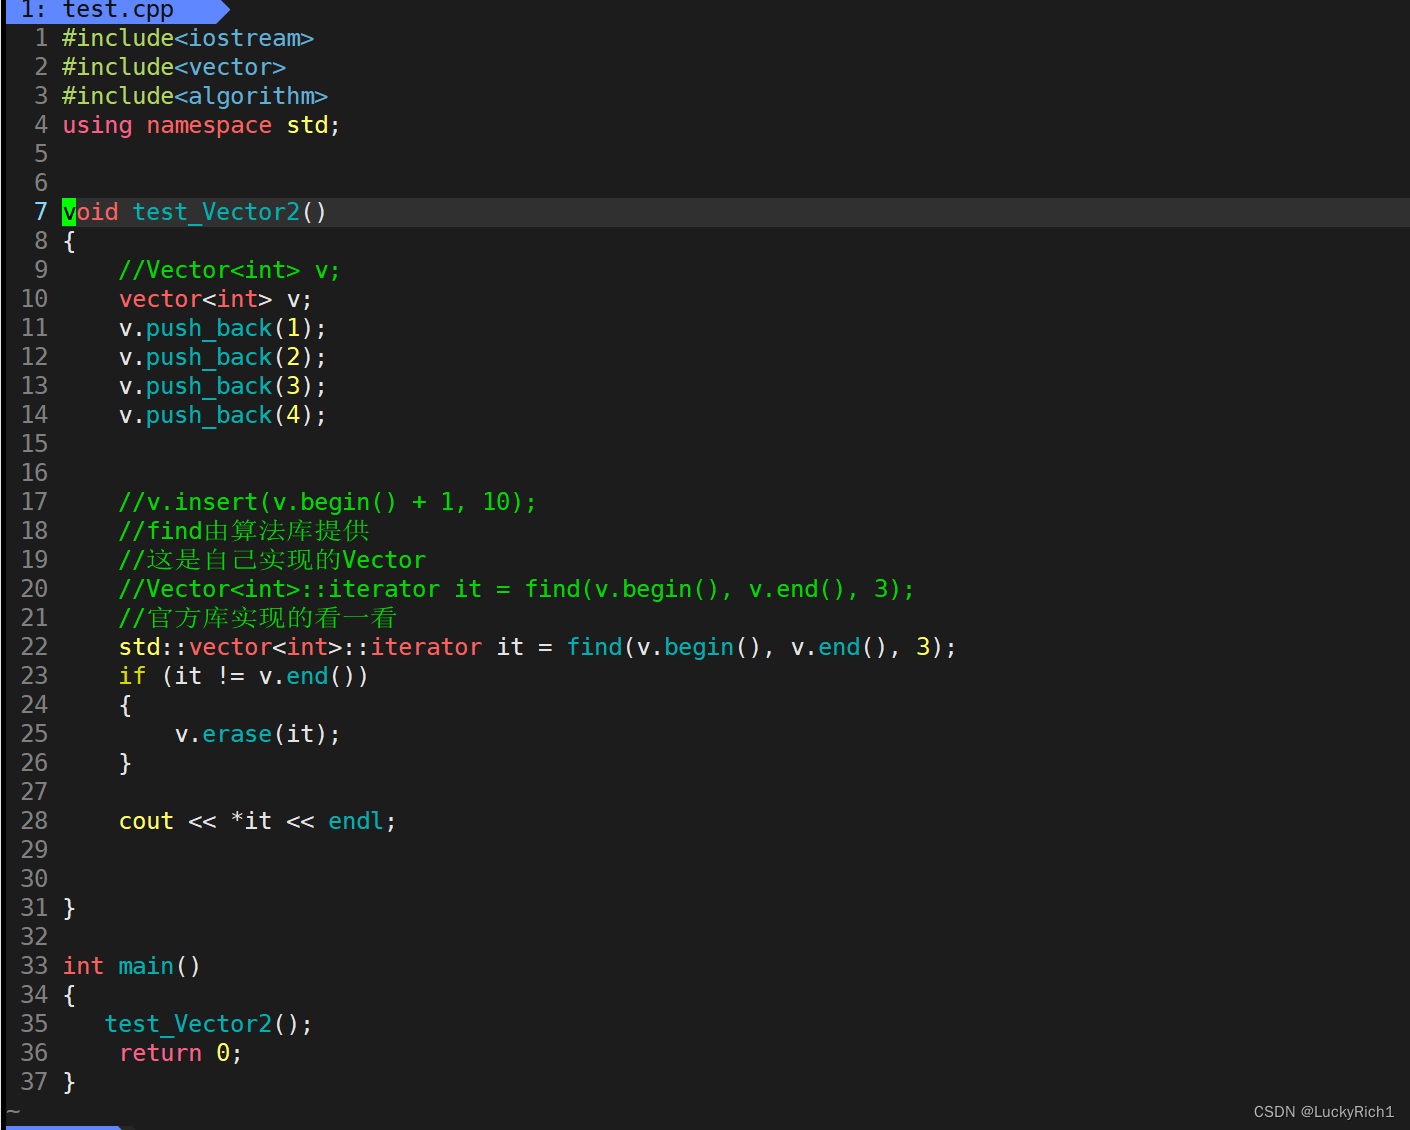Viewport: 1410px width, 1130px height.
Task: Click the 'v.push_back(3);' statement
Action: point(222,386)
